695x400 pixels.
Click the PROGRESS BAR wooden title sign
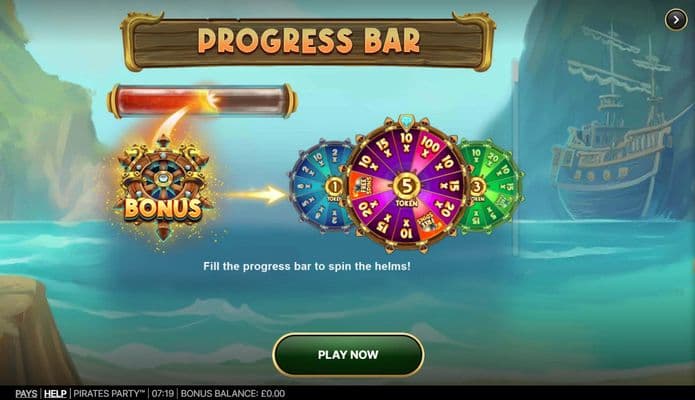click(x=308, y=41)
